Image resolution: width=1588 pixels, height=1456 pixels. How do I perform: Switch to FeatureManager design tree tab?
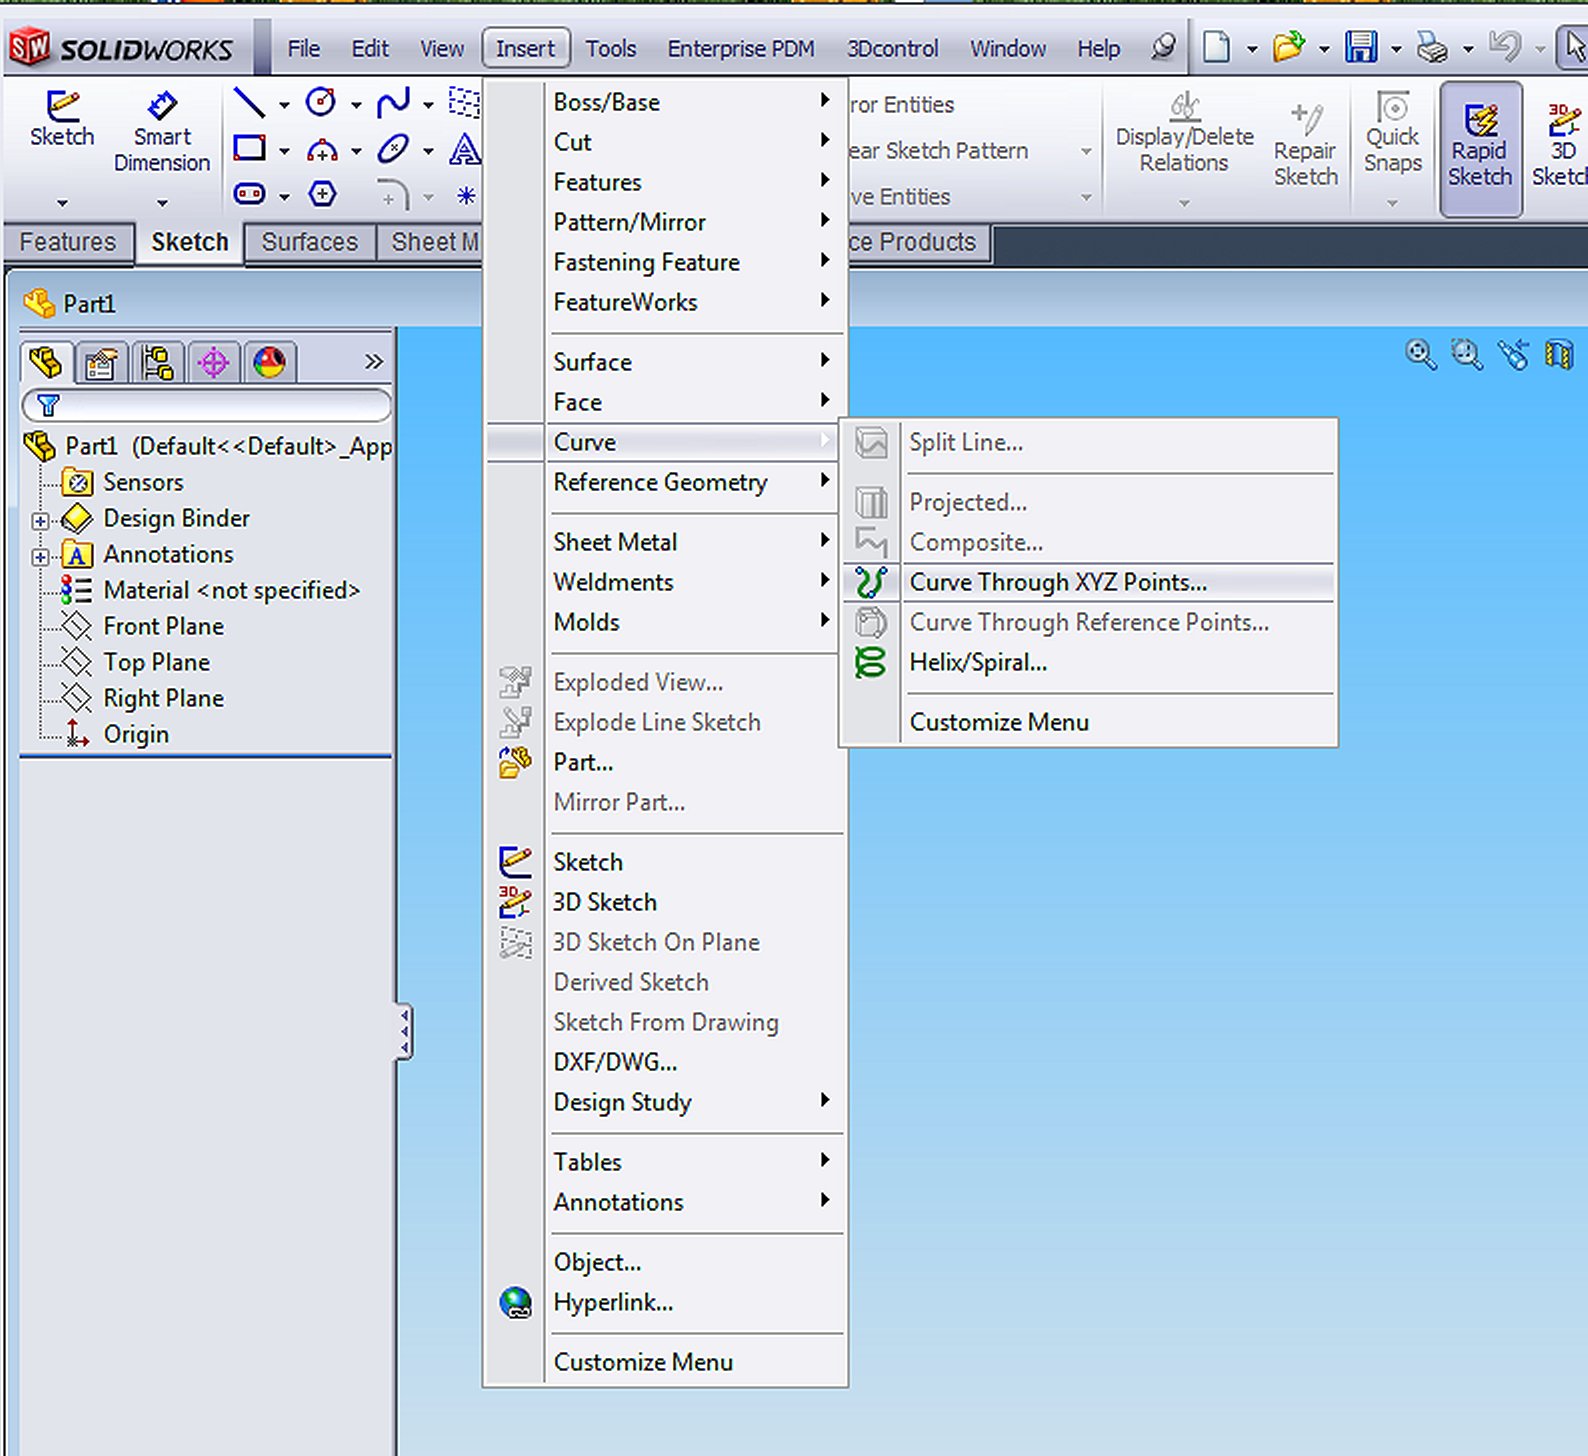(x=46, y=361)
